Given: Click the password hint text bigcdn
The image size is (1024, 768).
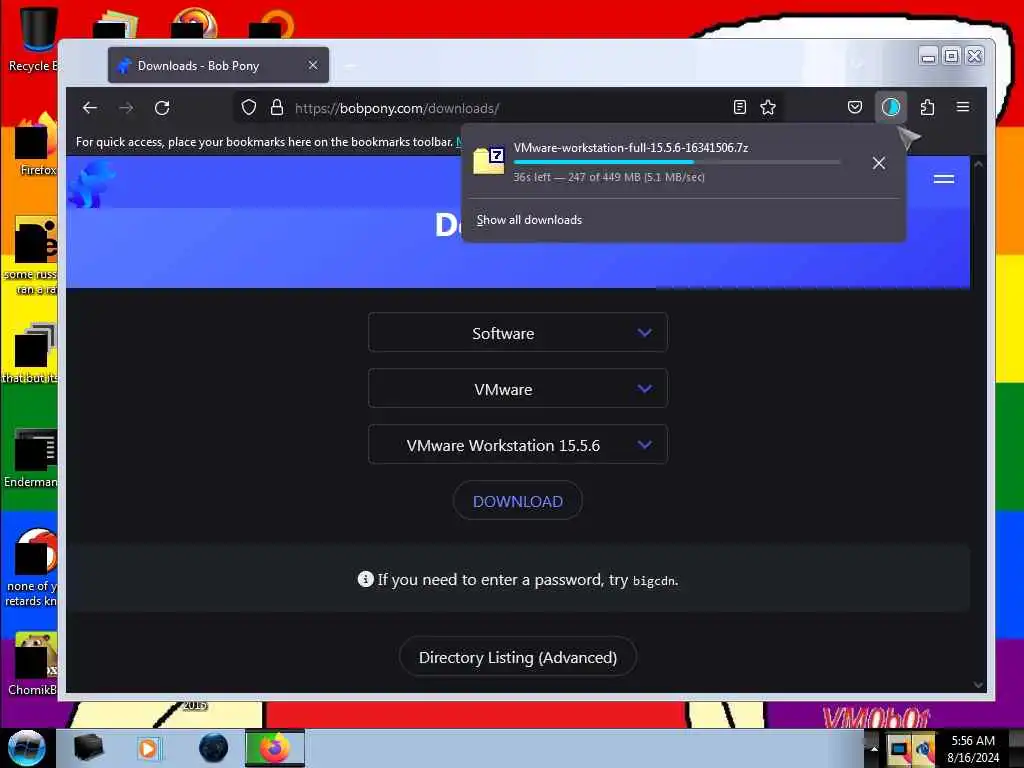Looking at the screenshot, I should click(654, 581).
